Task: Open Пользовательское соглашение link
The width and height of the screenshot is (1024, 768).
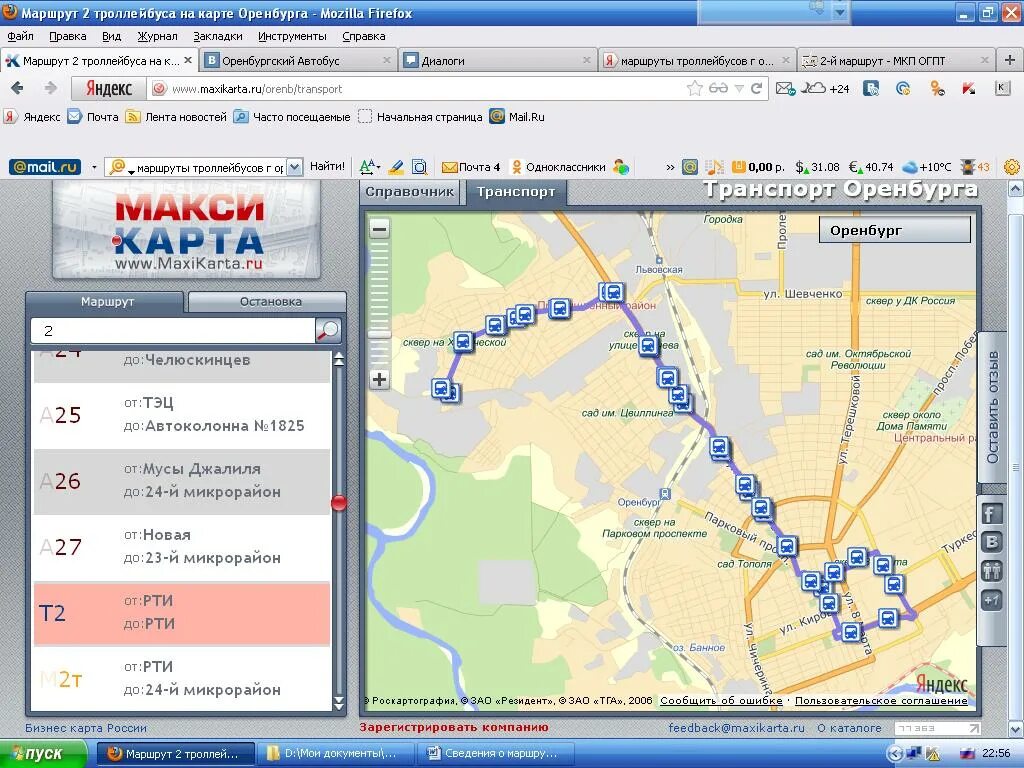Action: (881, 701)
